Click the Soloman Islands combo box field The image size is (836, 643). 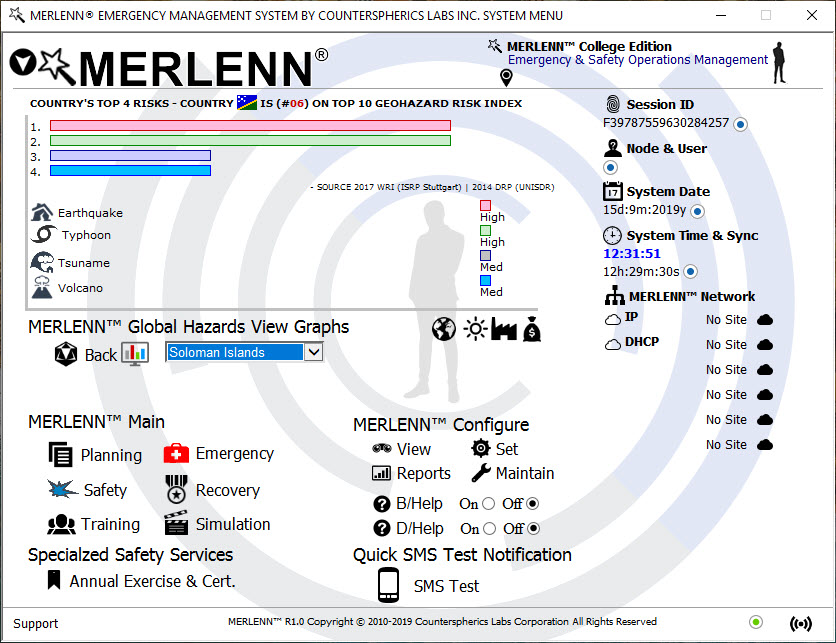coord(245,352)
